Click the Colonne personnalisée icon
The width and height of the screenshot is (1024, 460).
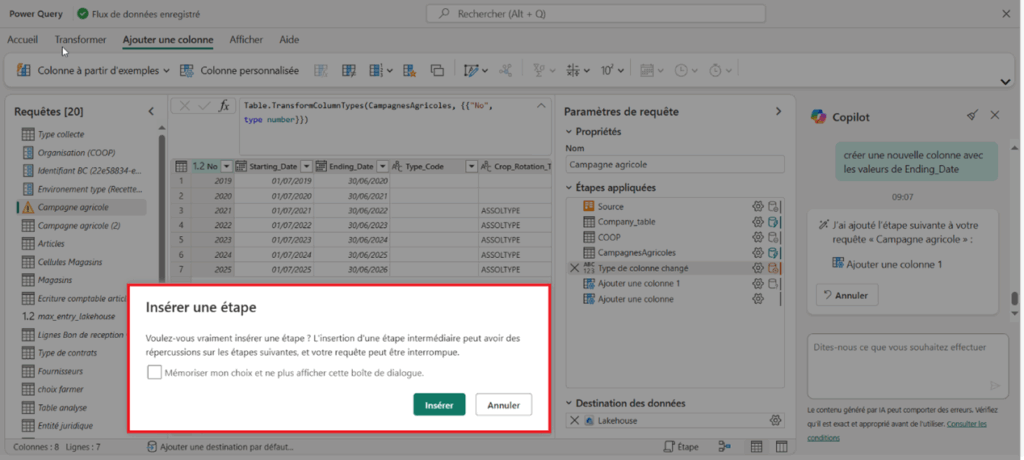point(188,71)
